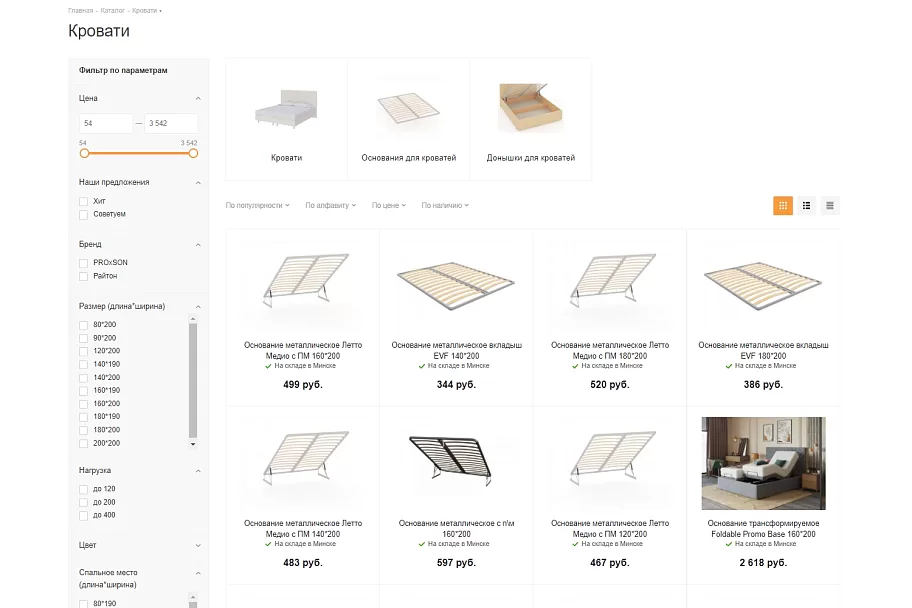912x608 pixels.
Task: Click the orange price range track
Action: (139, 154)
